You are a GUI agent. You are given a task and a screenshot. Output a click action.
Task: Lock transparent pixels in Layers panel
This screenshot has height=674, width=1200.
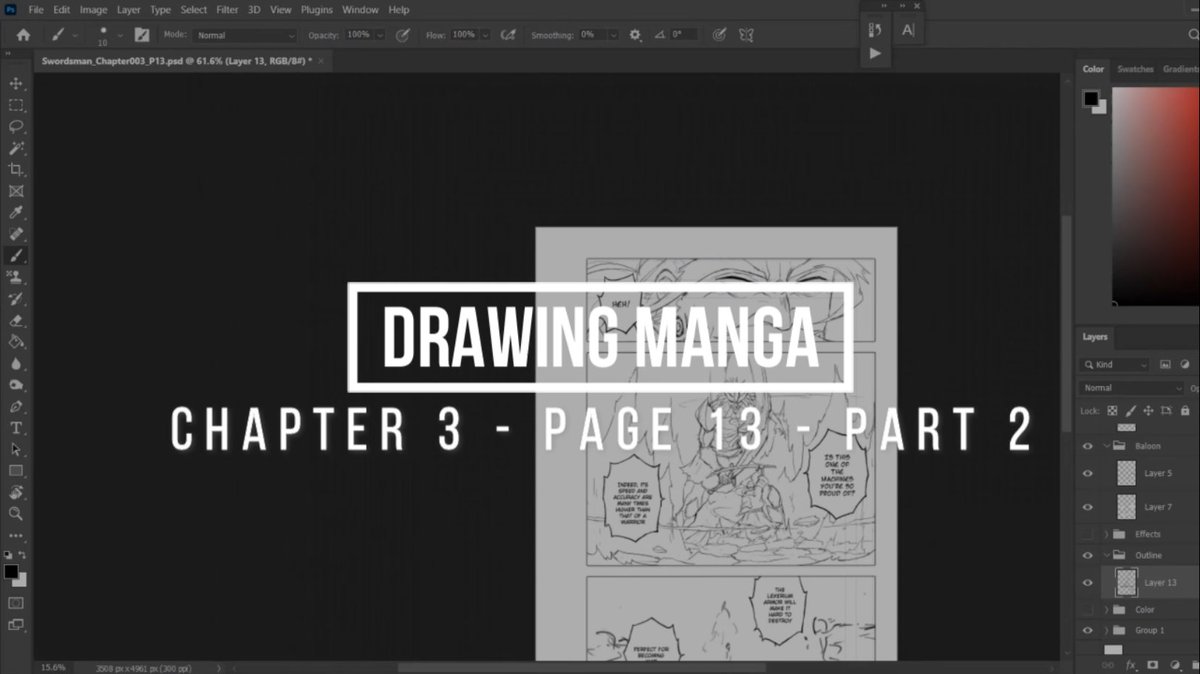tap(1113, 411)
